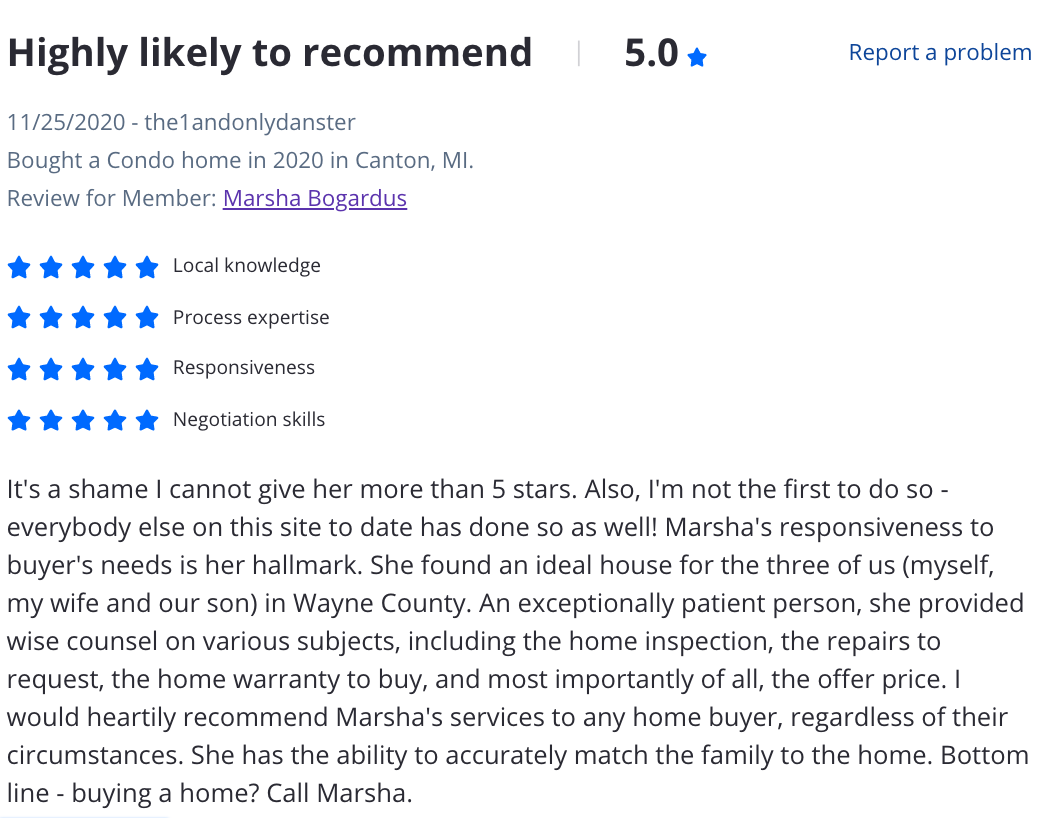Click the Bought a Condo home line
The image size is (1040, 818).
pos(240,161)
